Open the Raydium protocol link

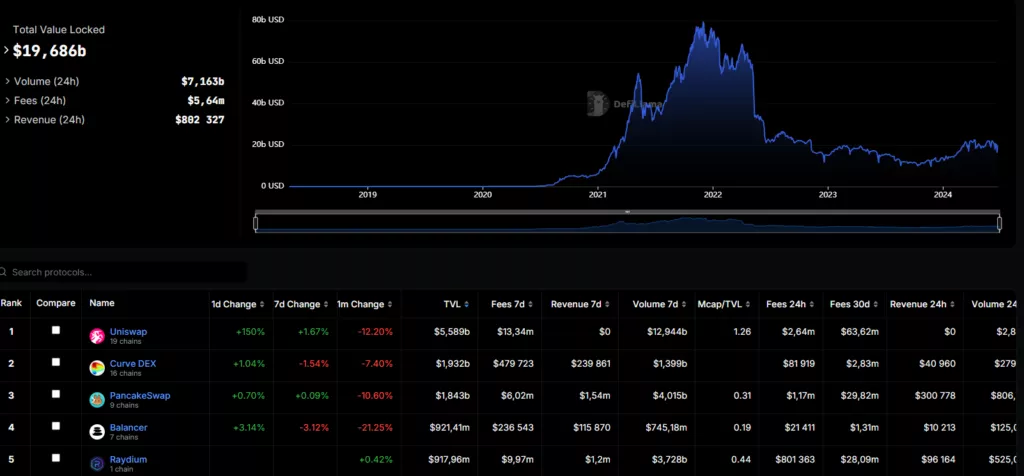pos(128,460)
